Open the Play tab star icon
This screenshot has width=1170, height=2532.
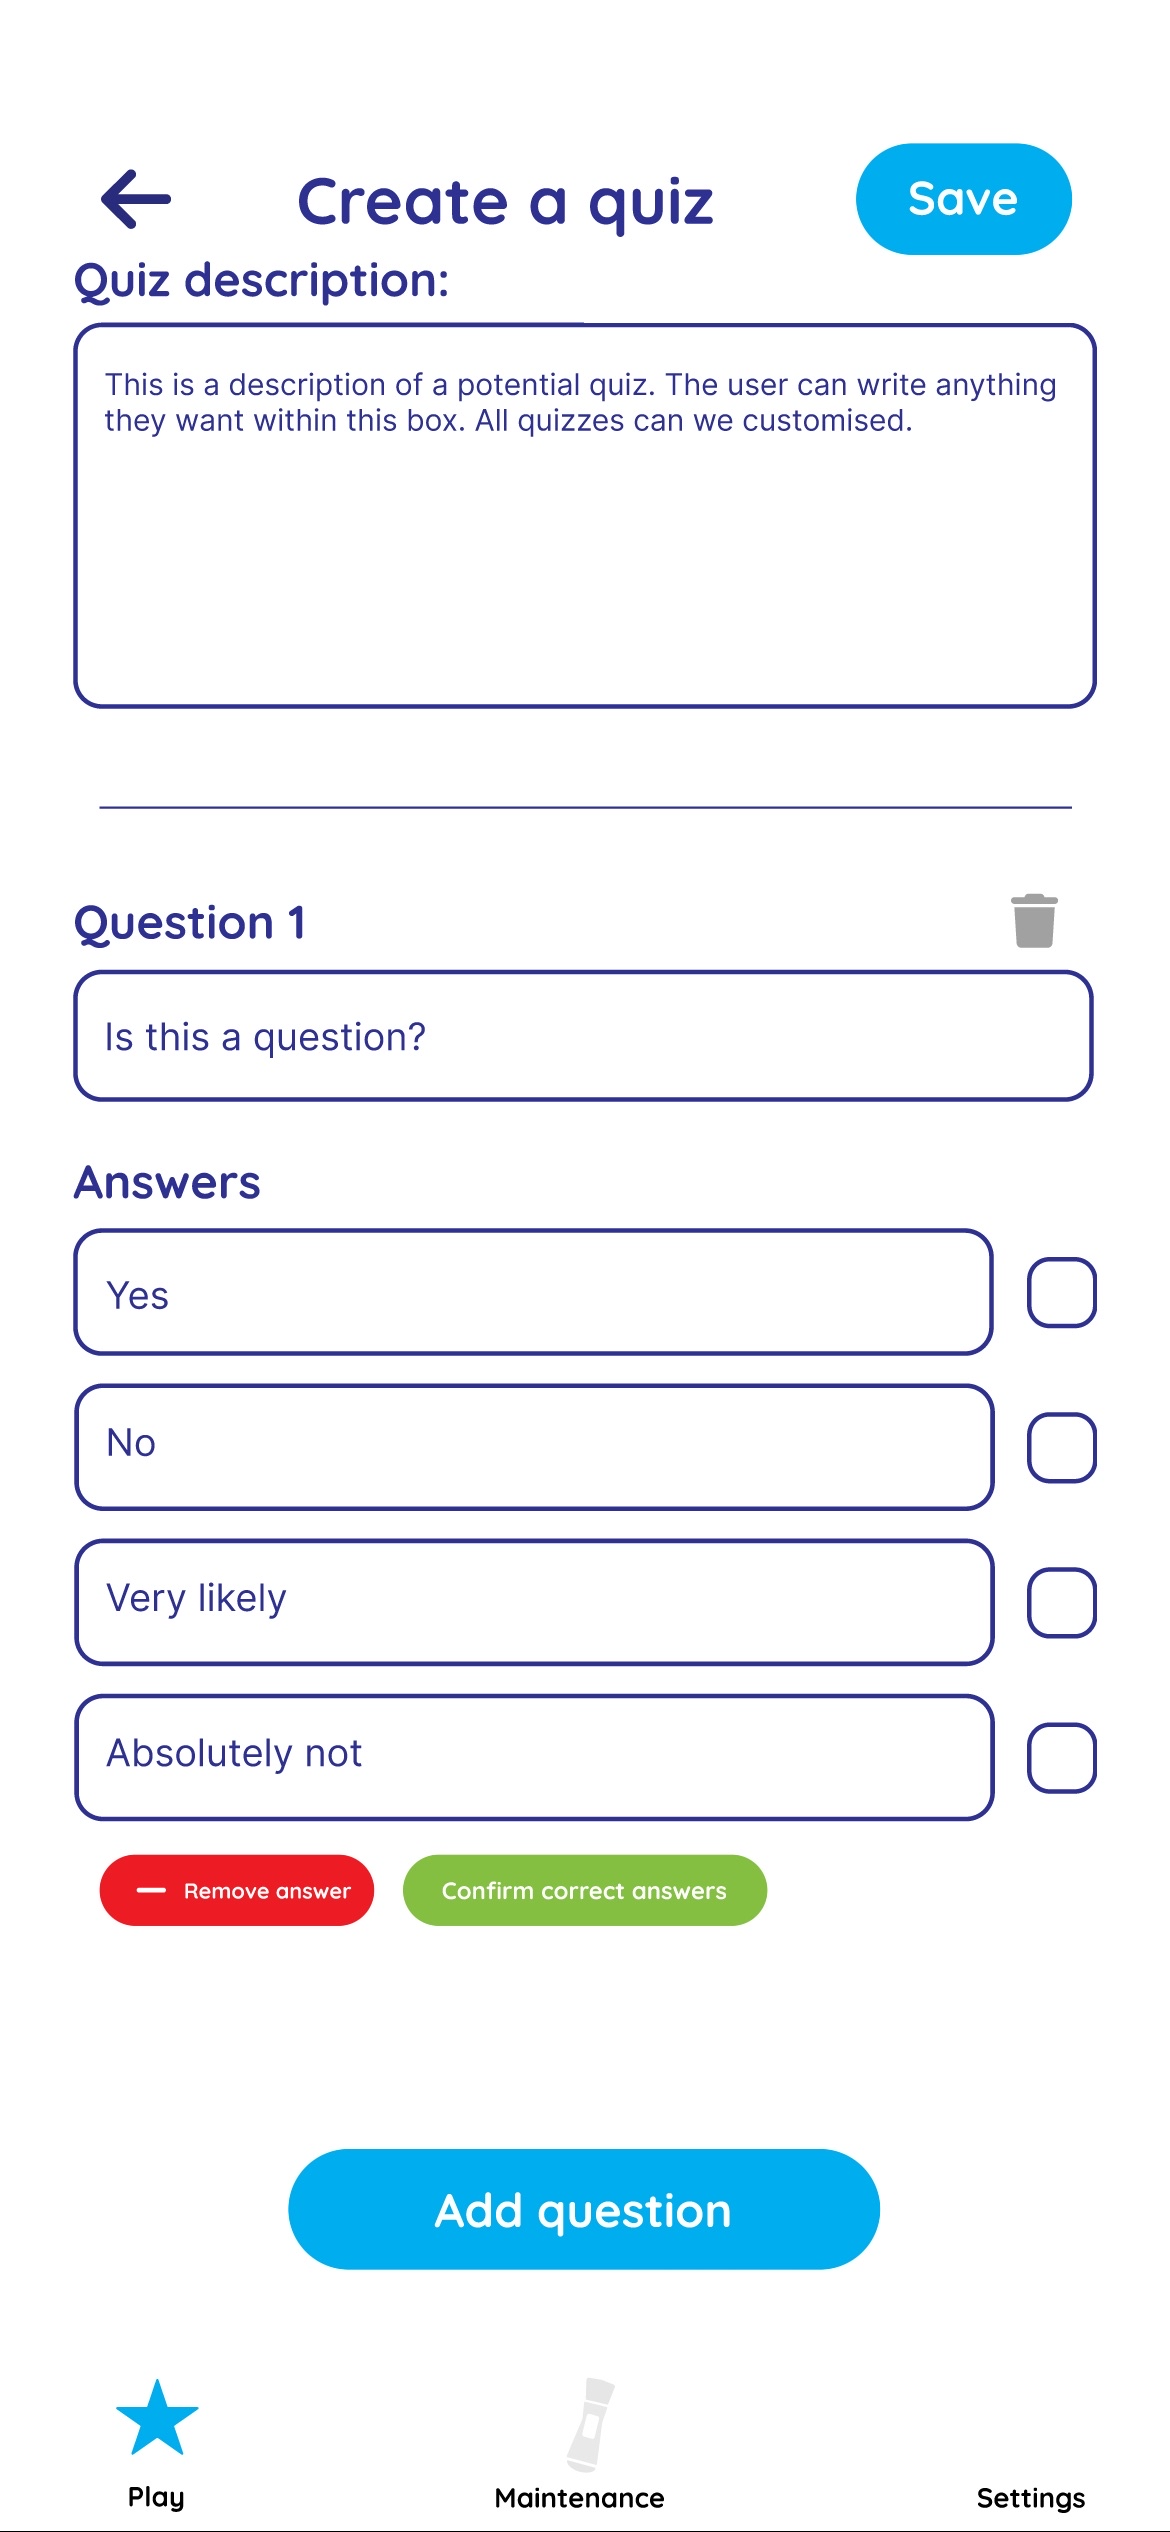pyautogui.click(x=157, y=2418)
